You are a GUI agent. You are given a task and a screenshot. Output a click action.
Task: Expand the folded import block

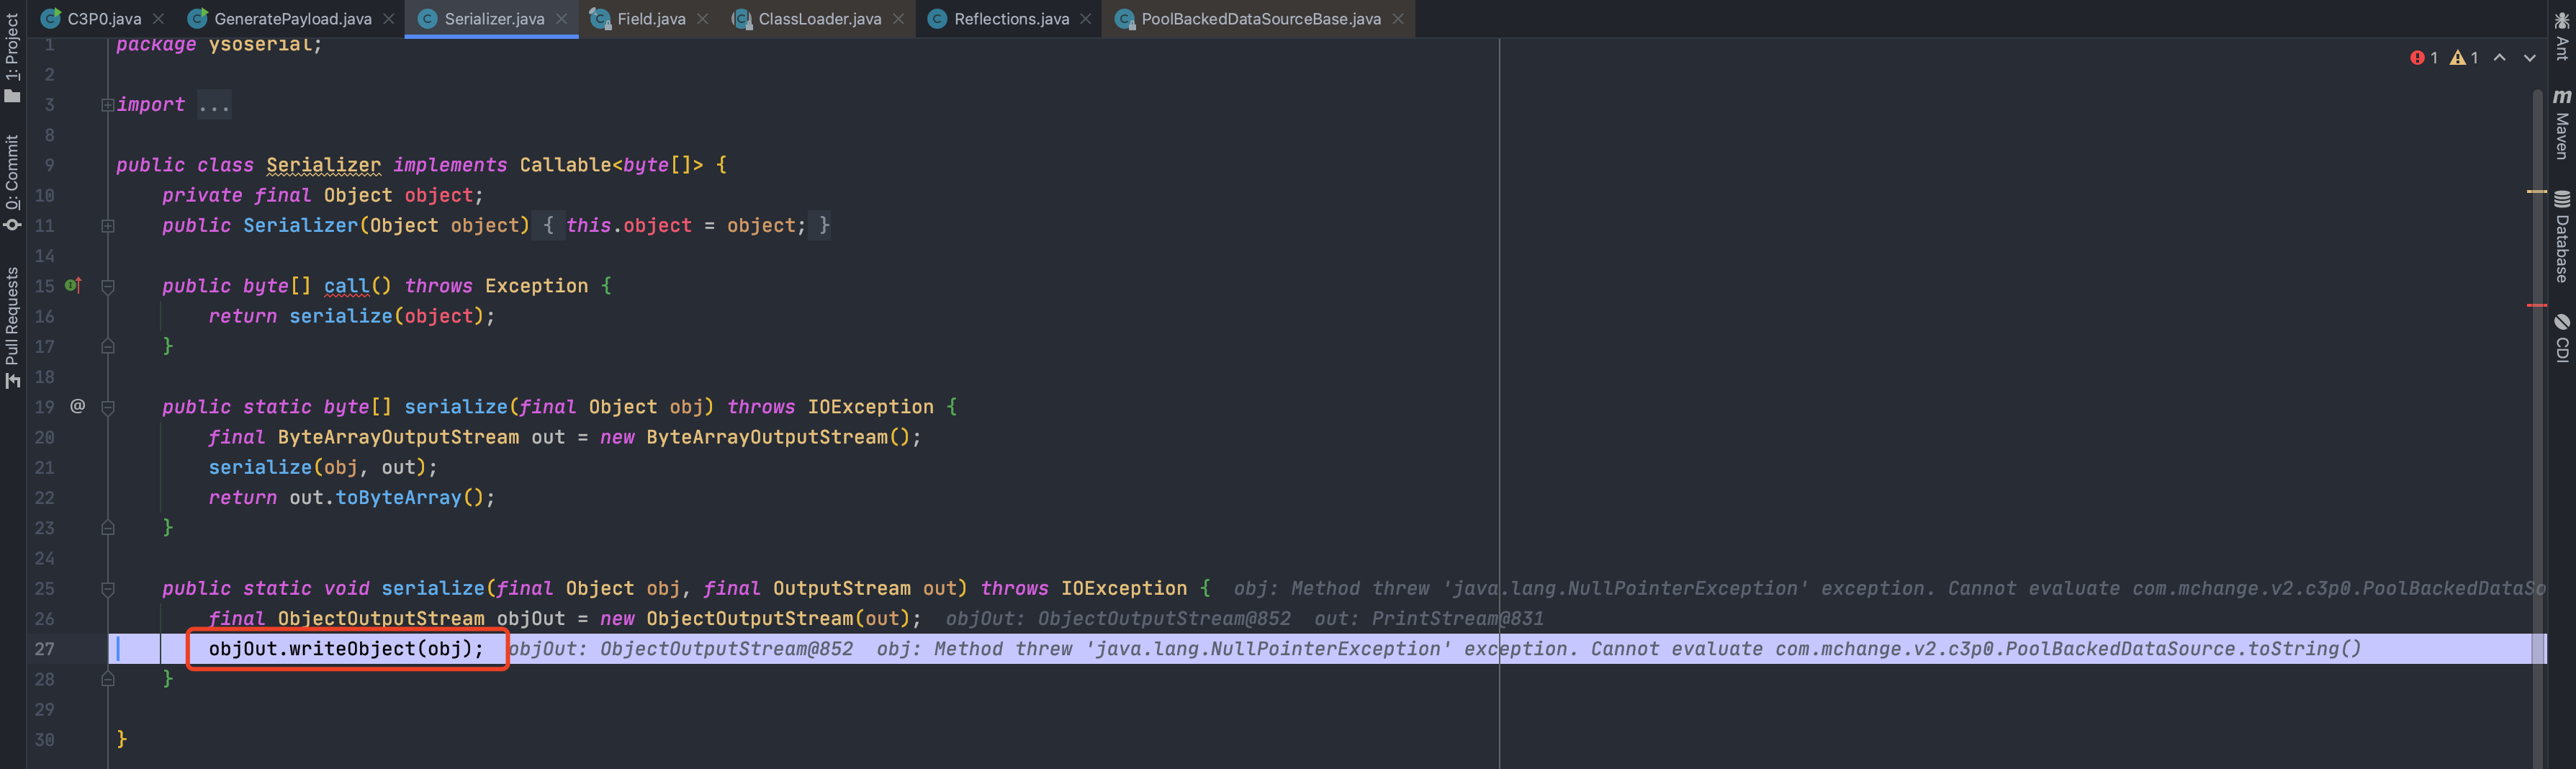tap(107, 105)
